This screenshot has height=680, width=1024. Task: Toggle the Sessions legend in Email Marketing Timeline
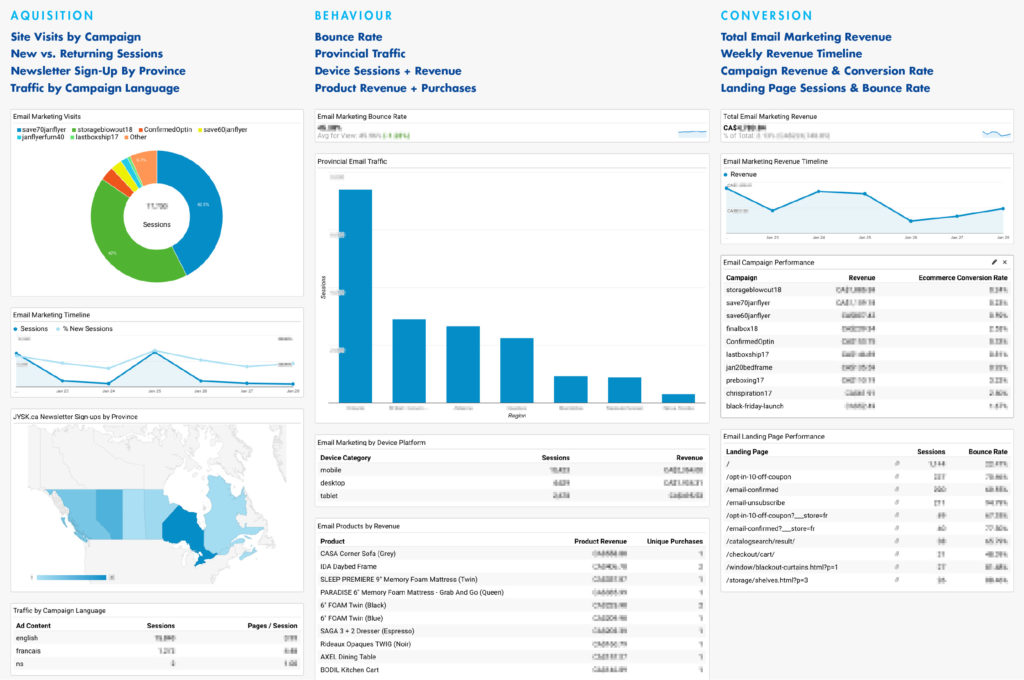(x=35, y=328)
